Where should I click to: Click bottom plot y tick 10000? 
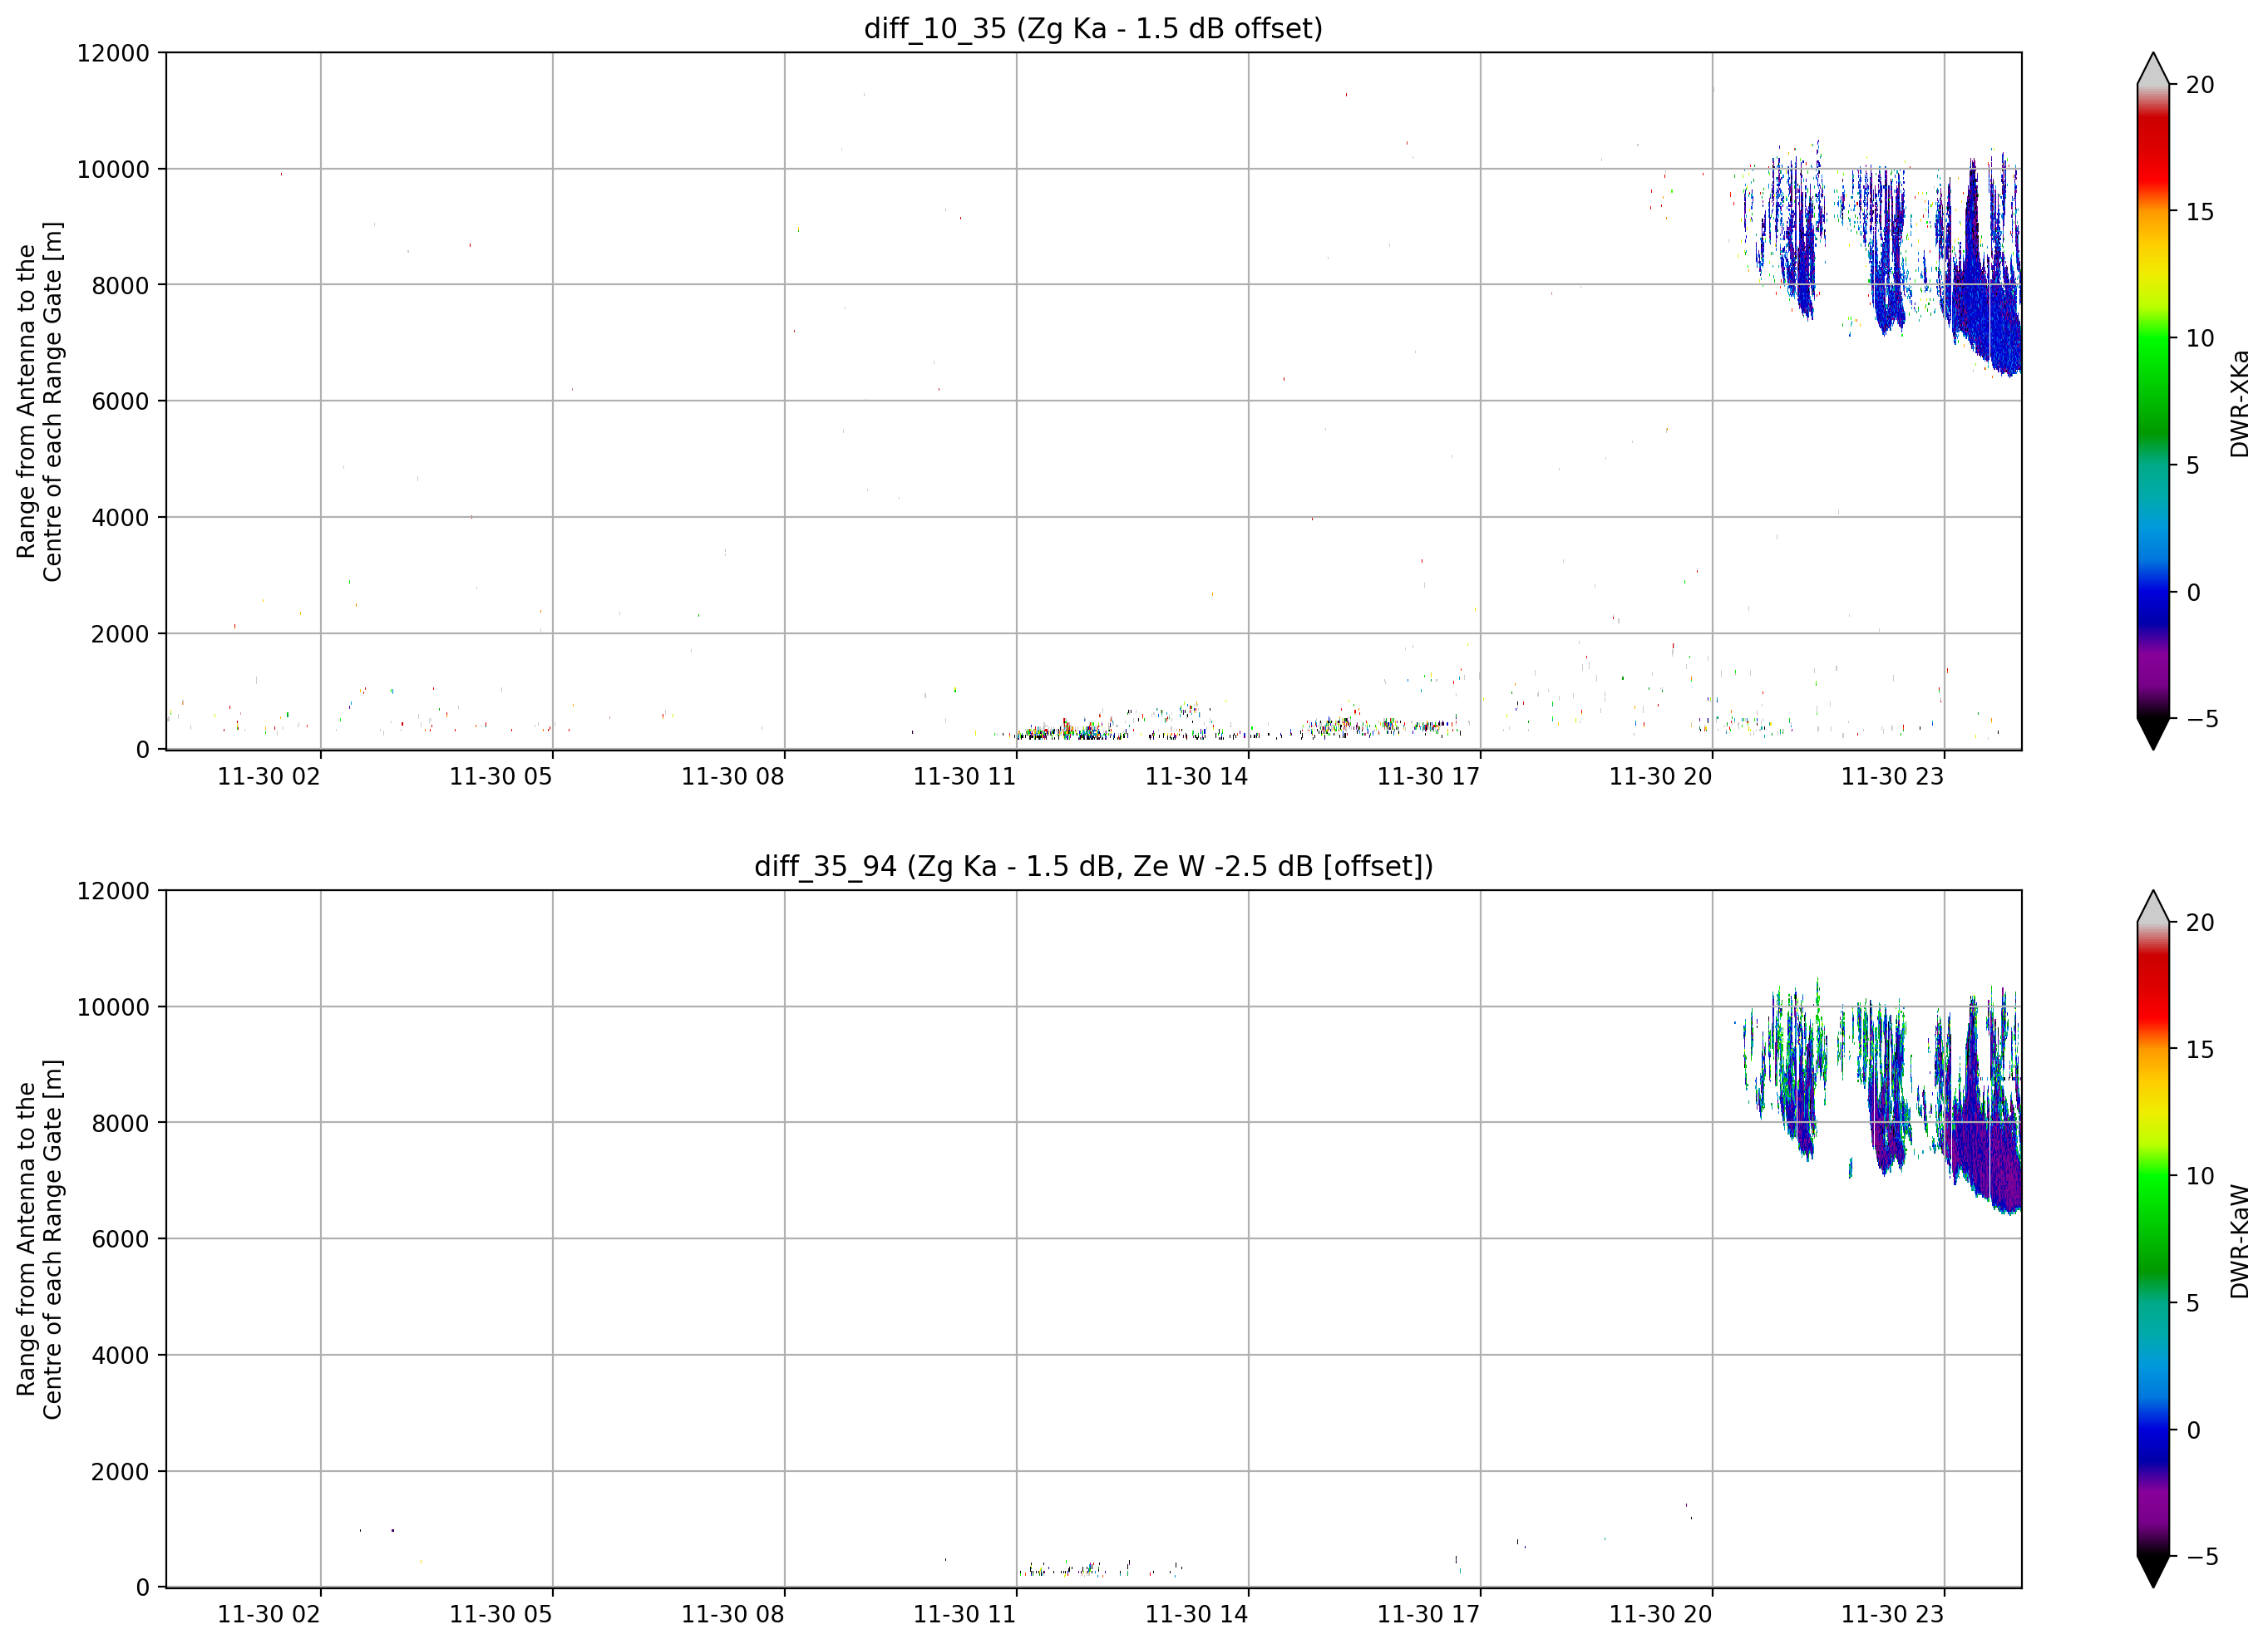[x=113, y=1007]
